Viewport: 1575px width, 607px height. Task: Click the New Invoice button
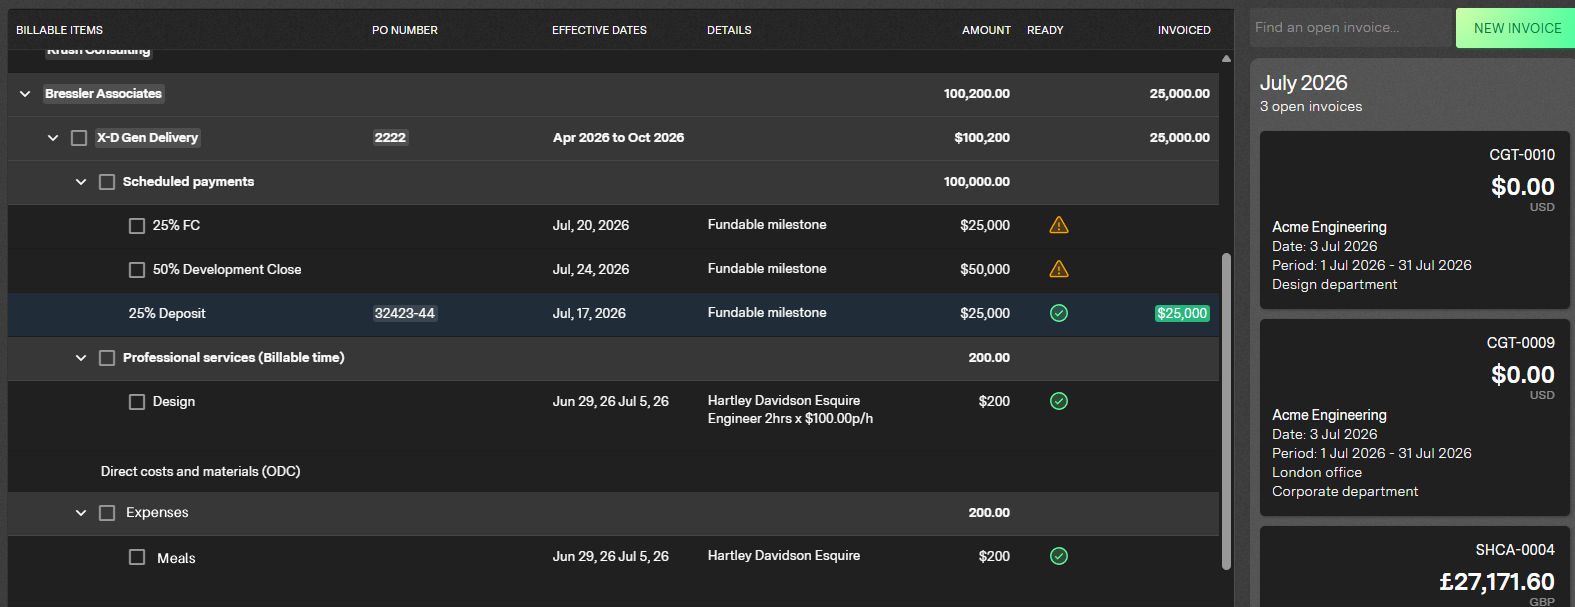1517,28
